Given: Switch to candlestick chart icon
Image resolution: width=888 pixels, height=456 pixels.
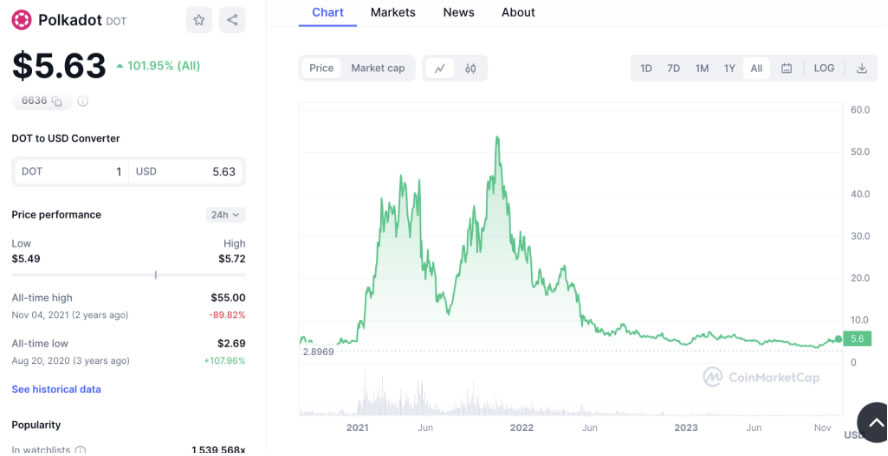Looking at the screenshot, I should point(470,69).
